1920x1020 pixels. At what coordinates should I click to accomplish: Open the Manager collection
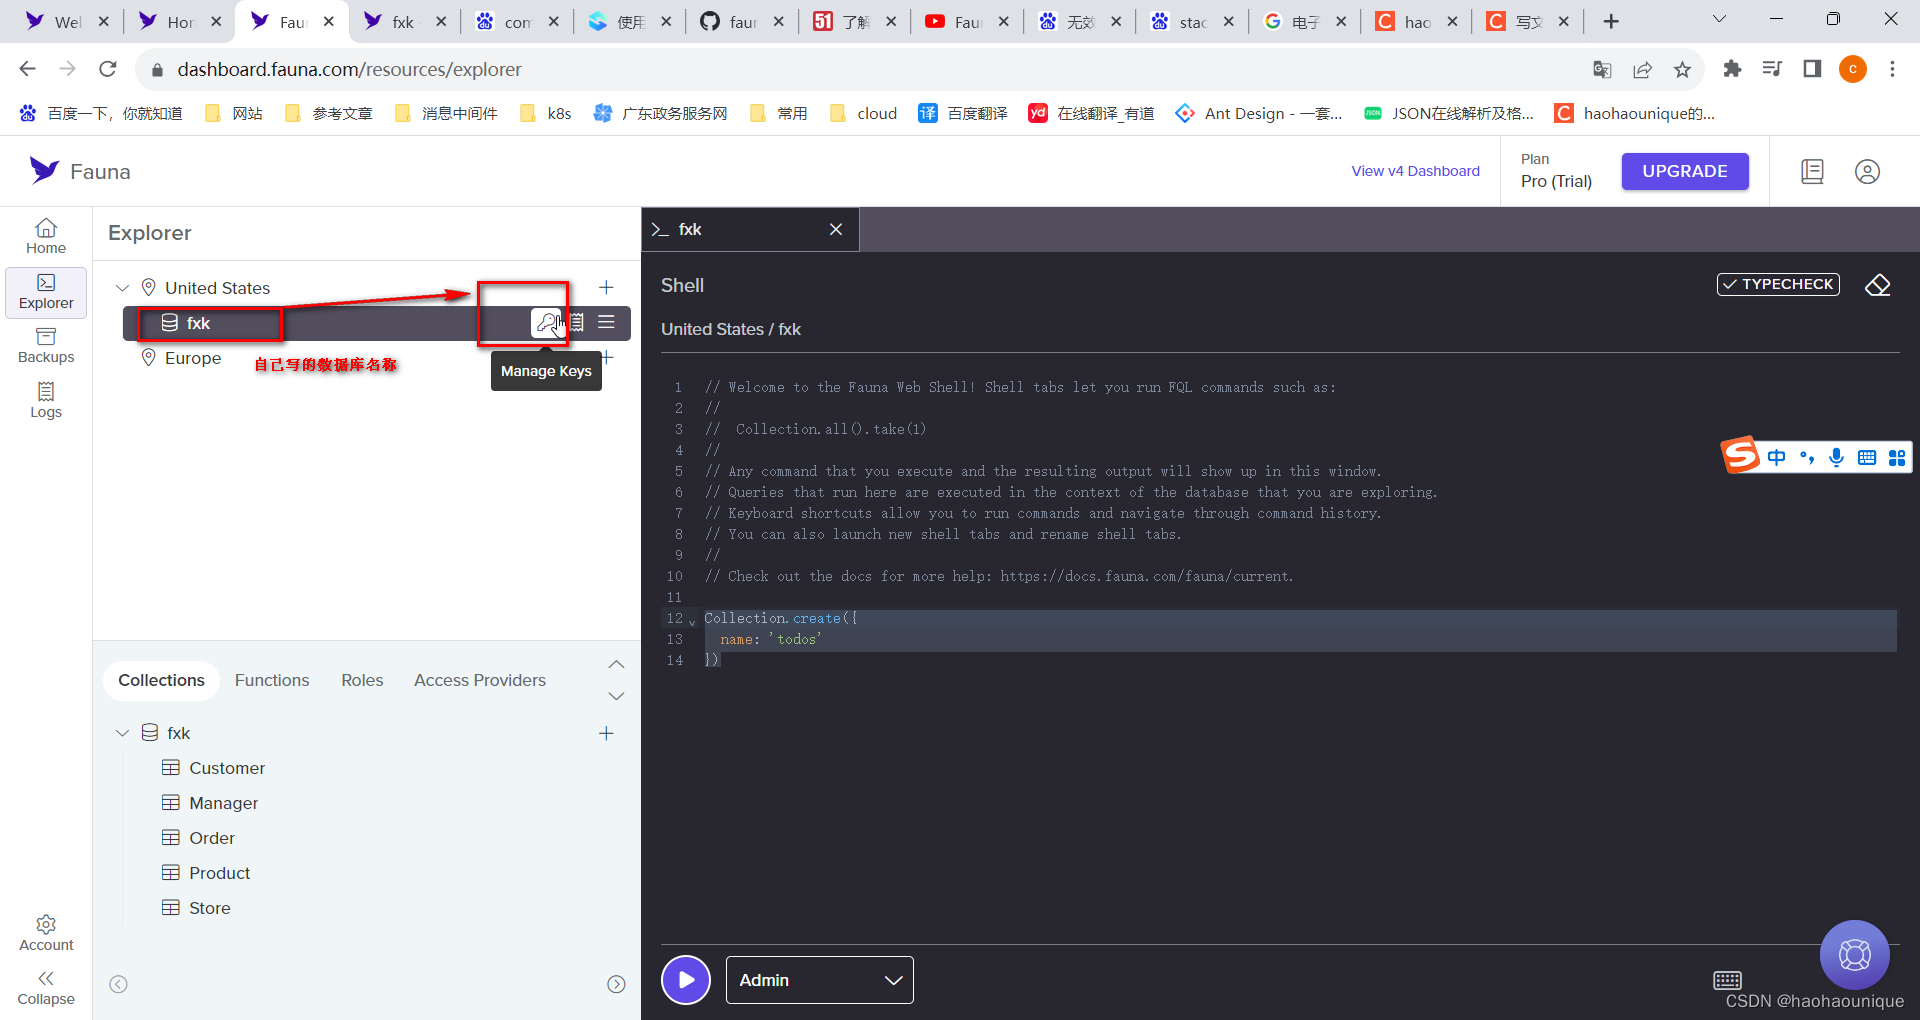coord(223,803)
